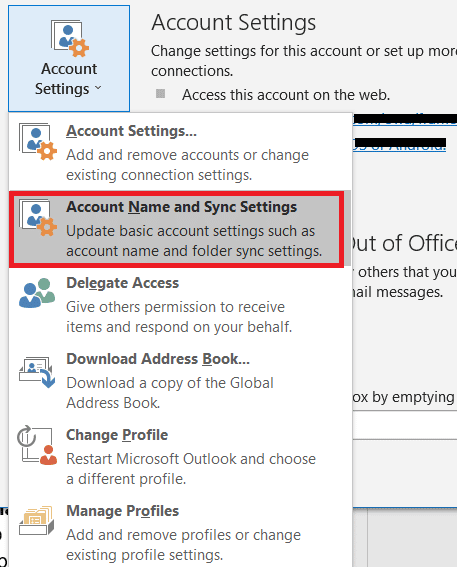Viewport: 457px width, 567px height.
Task: Click 'Add and remove profiles or change' description
Action: pyautogui.click(x=183, y=545)
